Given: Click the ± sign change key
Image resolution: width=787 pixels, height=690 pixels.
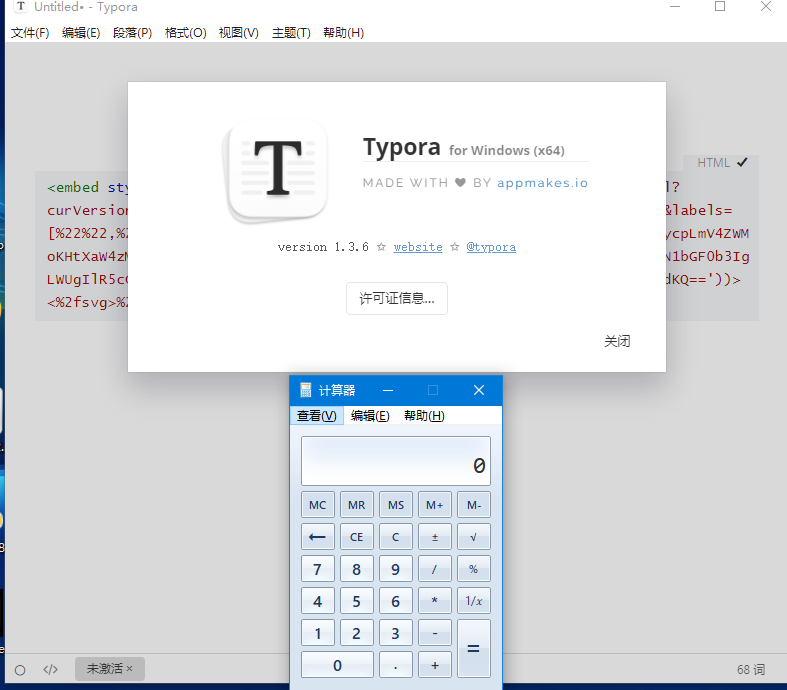Looking at the screenshot, I should (435, 537).
